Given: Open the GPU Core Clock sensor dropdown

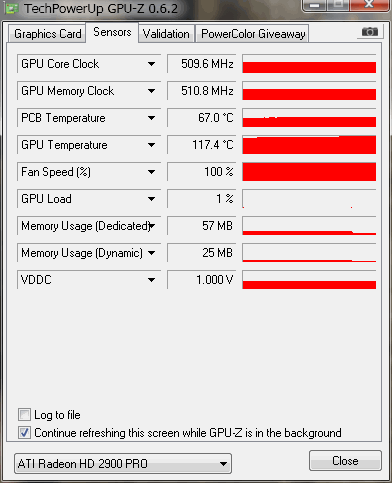Looking at the screenshot, I should point(151,64).
